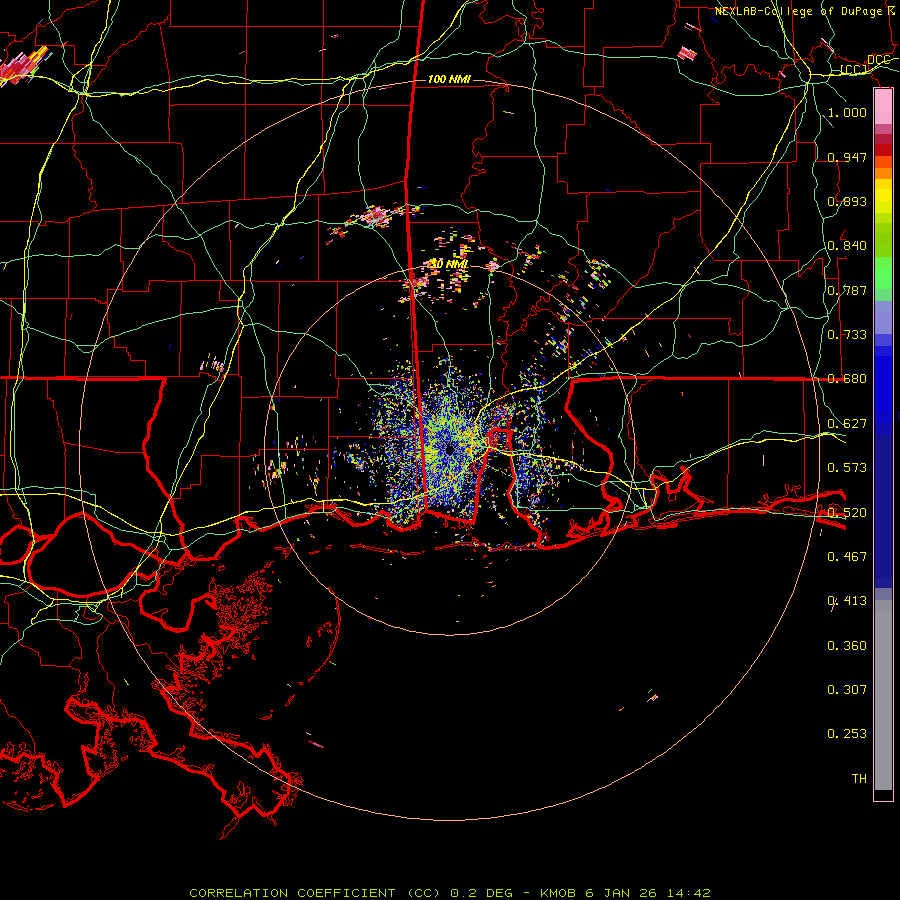Click the black radar site center dot
This screenshot has height=900, width=900.
pyautogui.click(x=450, y=449)
